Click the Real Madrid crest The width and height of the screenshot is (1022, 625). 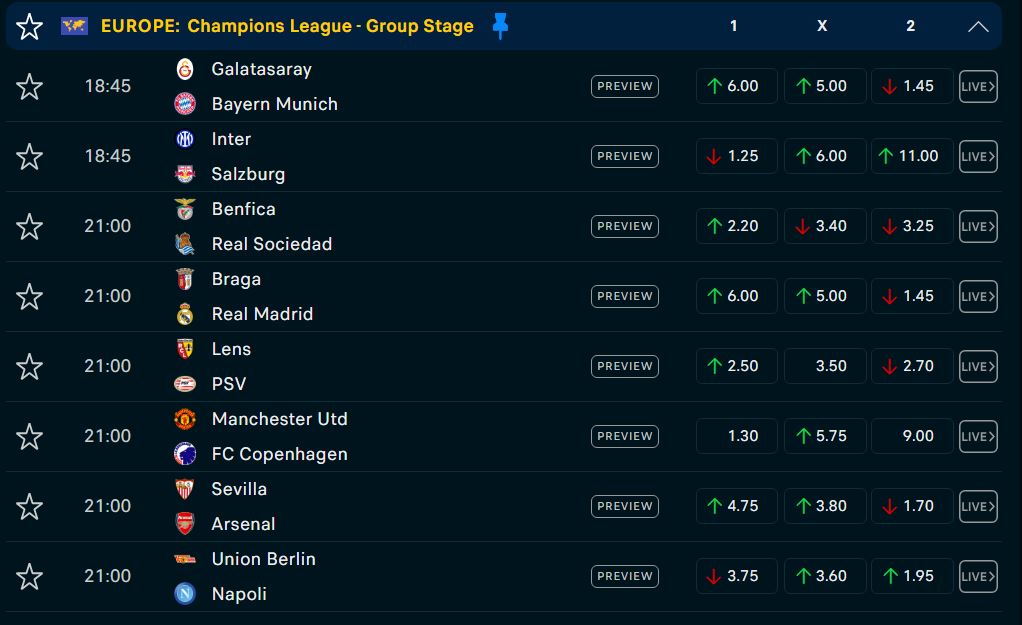coord(185,314)
